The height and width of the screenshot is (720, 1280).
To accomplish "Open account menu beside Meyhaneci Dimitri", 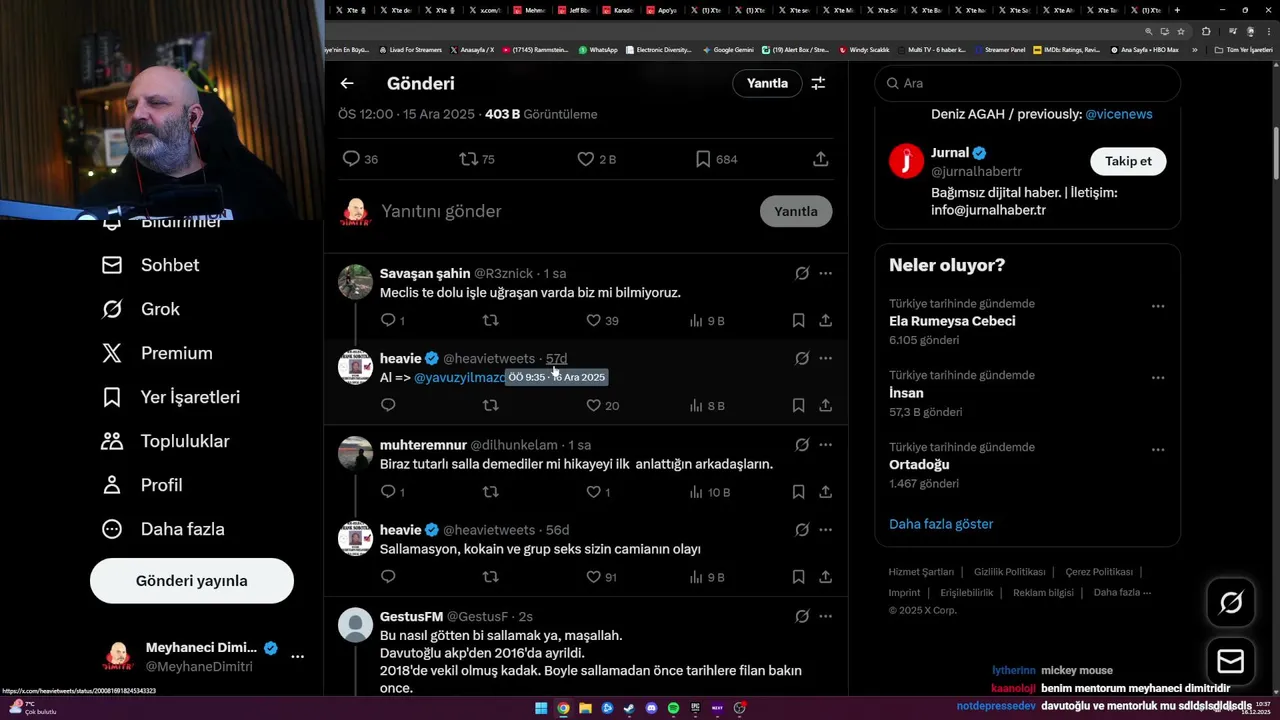I will [x=297, y=657].
